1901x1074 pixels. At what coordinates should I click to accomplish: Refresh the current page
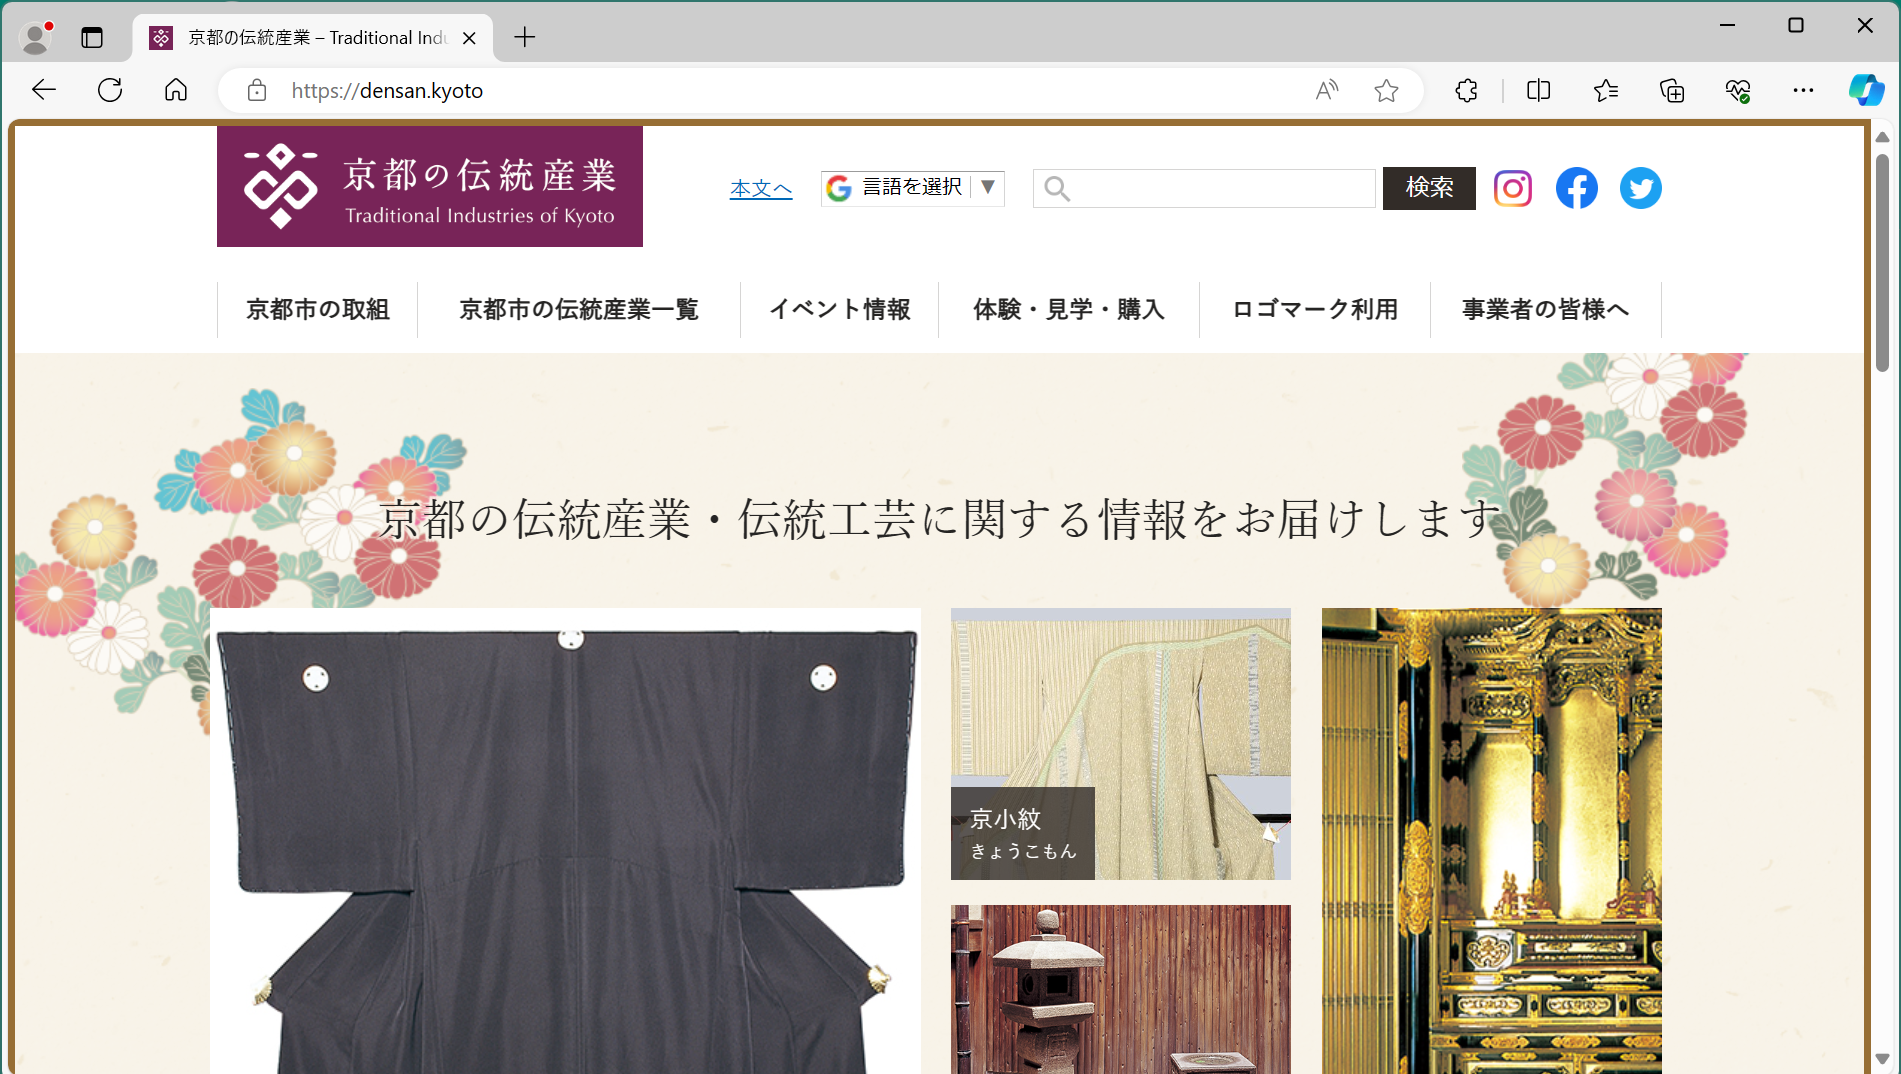[110, 91]
